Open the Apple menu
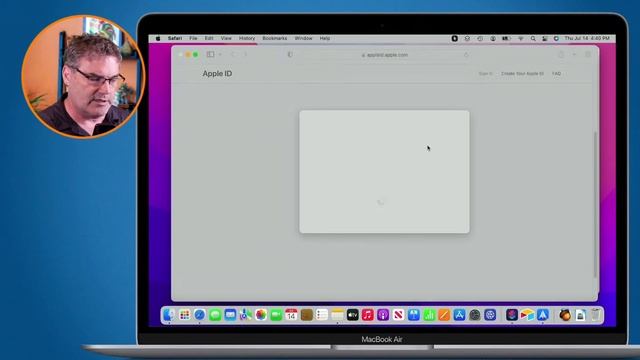 pos(158,38)
